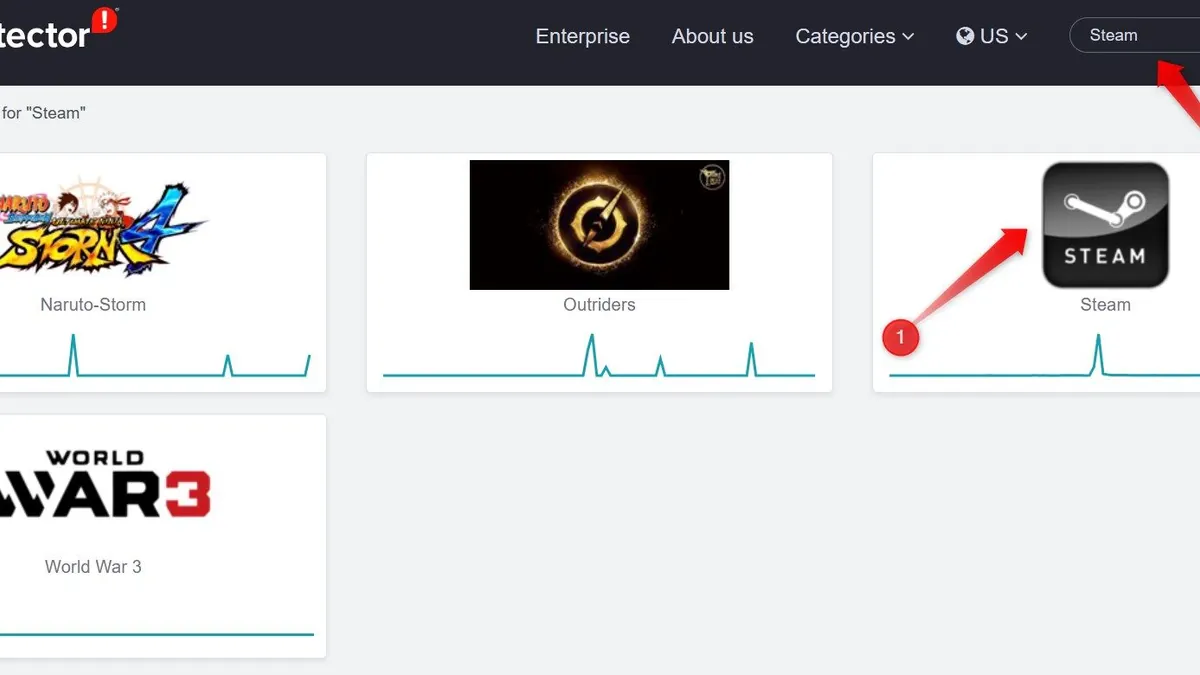
Task: Click the Outriders outage sparkline chart
Action: (599, 360)
